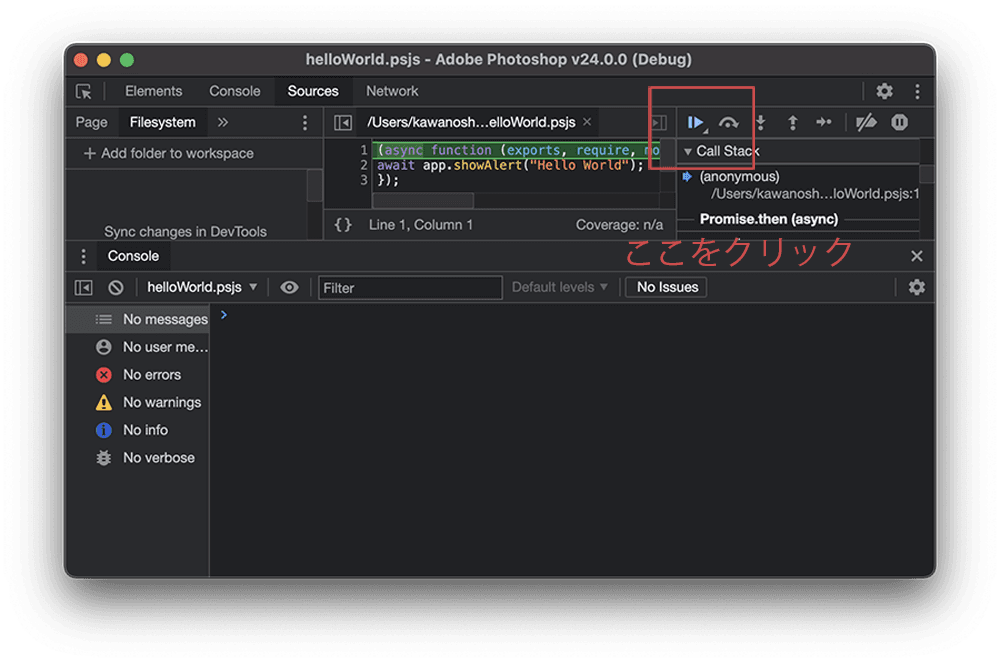Toggle the console sidebar panel icon

tap(84, 287)
